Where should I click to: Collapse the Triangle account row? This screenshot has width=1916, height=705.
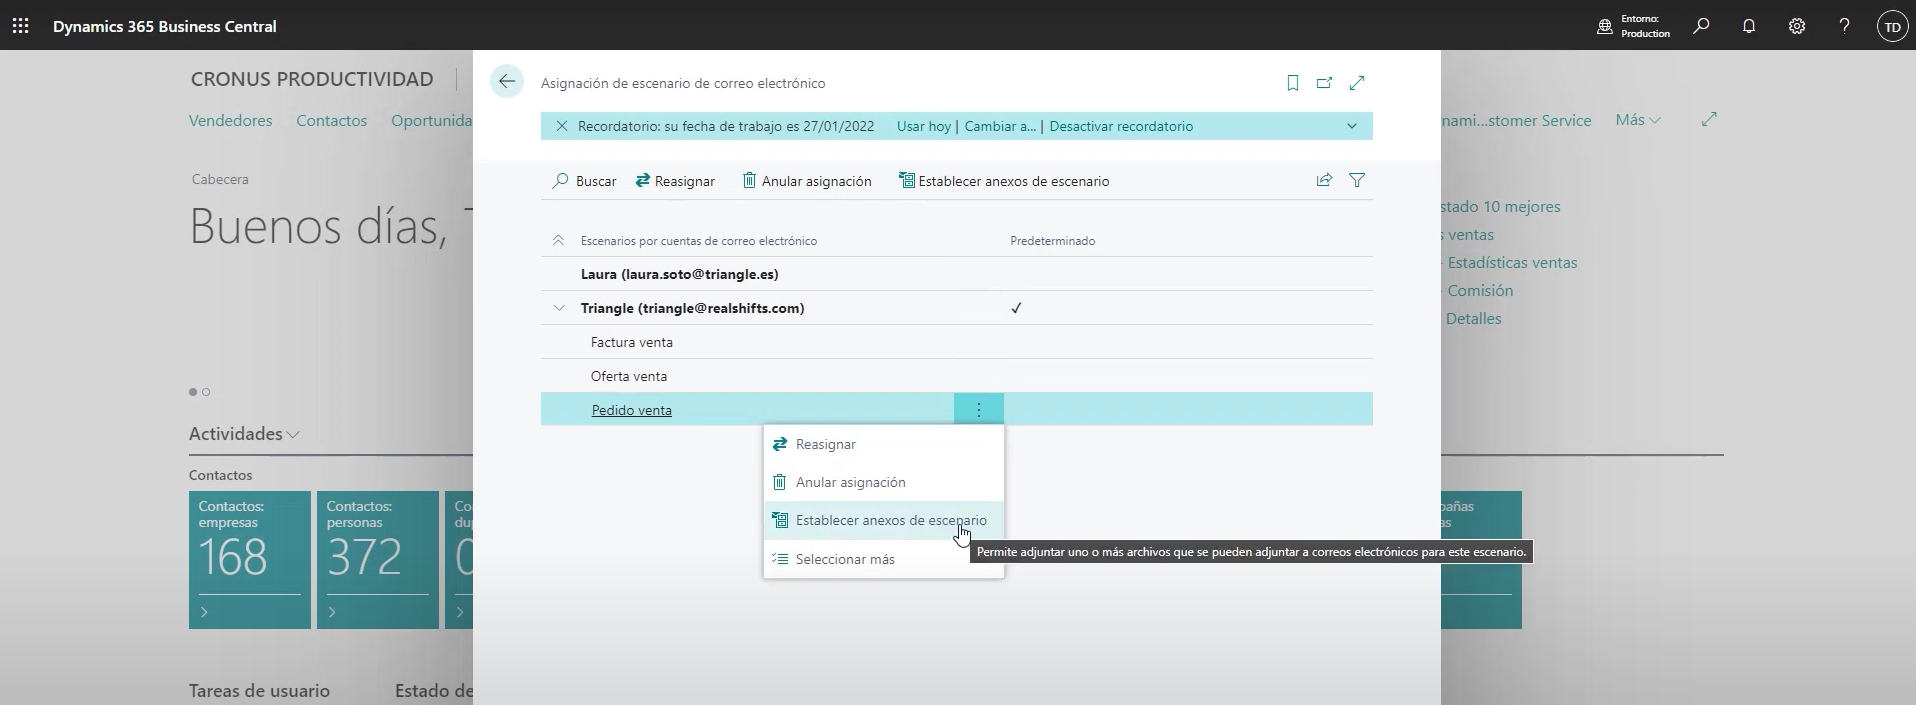(x=559, y=308)
